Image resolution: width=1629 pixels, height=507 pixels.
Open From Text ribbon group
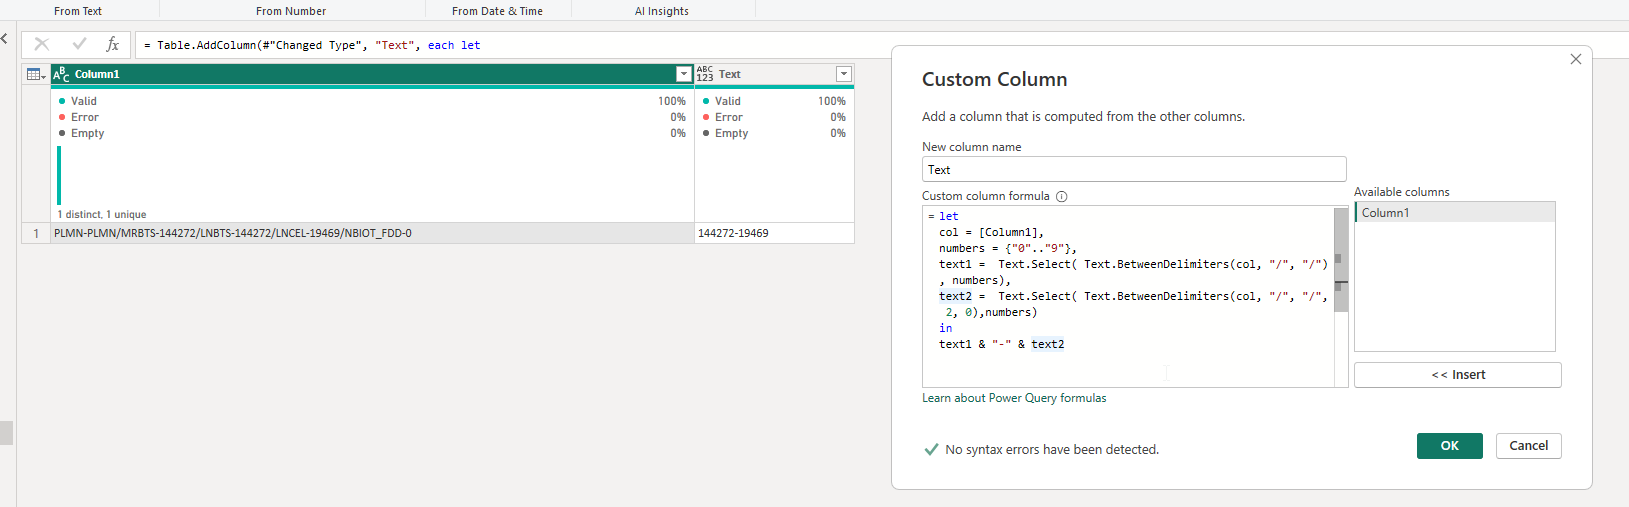78,11
